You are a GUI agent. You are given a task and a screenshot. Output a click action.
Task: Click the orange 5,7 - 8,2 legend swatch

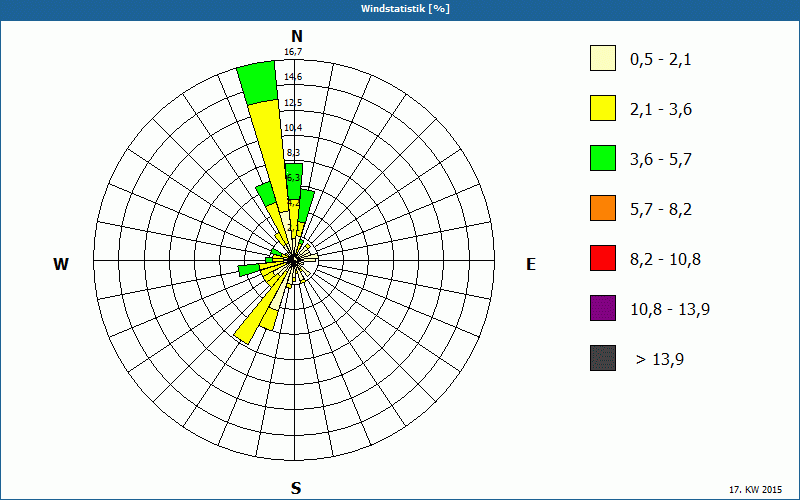tap(603, 208)
